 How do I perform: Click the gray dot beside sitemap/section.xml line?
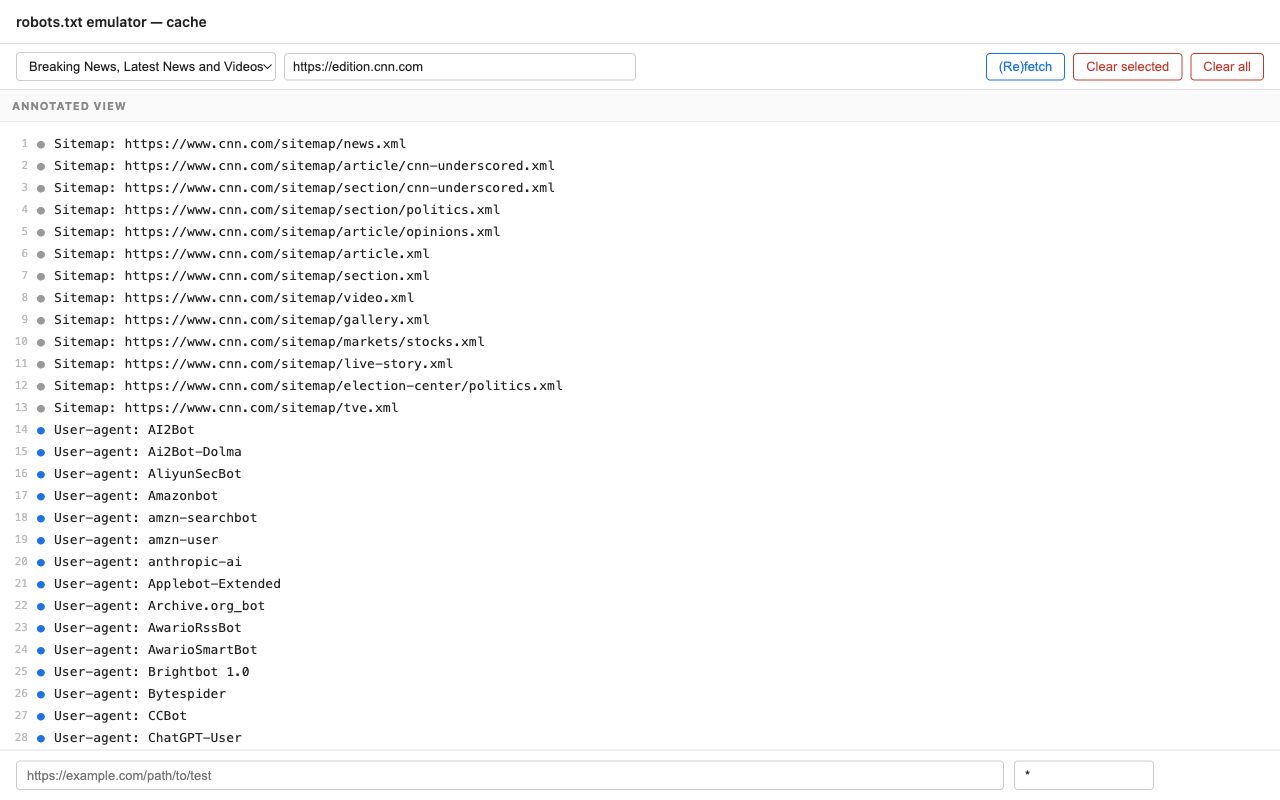41,276
